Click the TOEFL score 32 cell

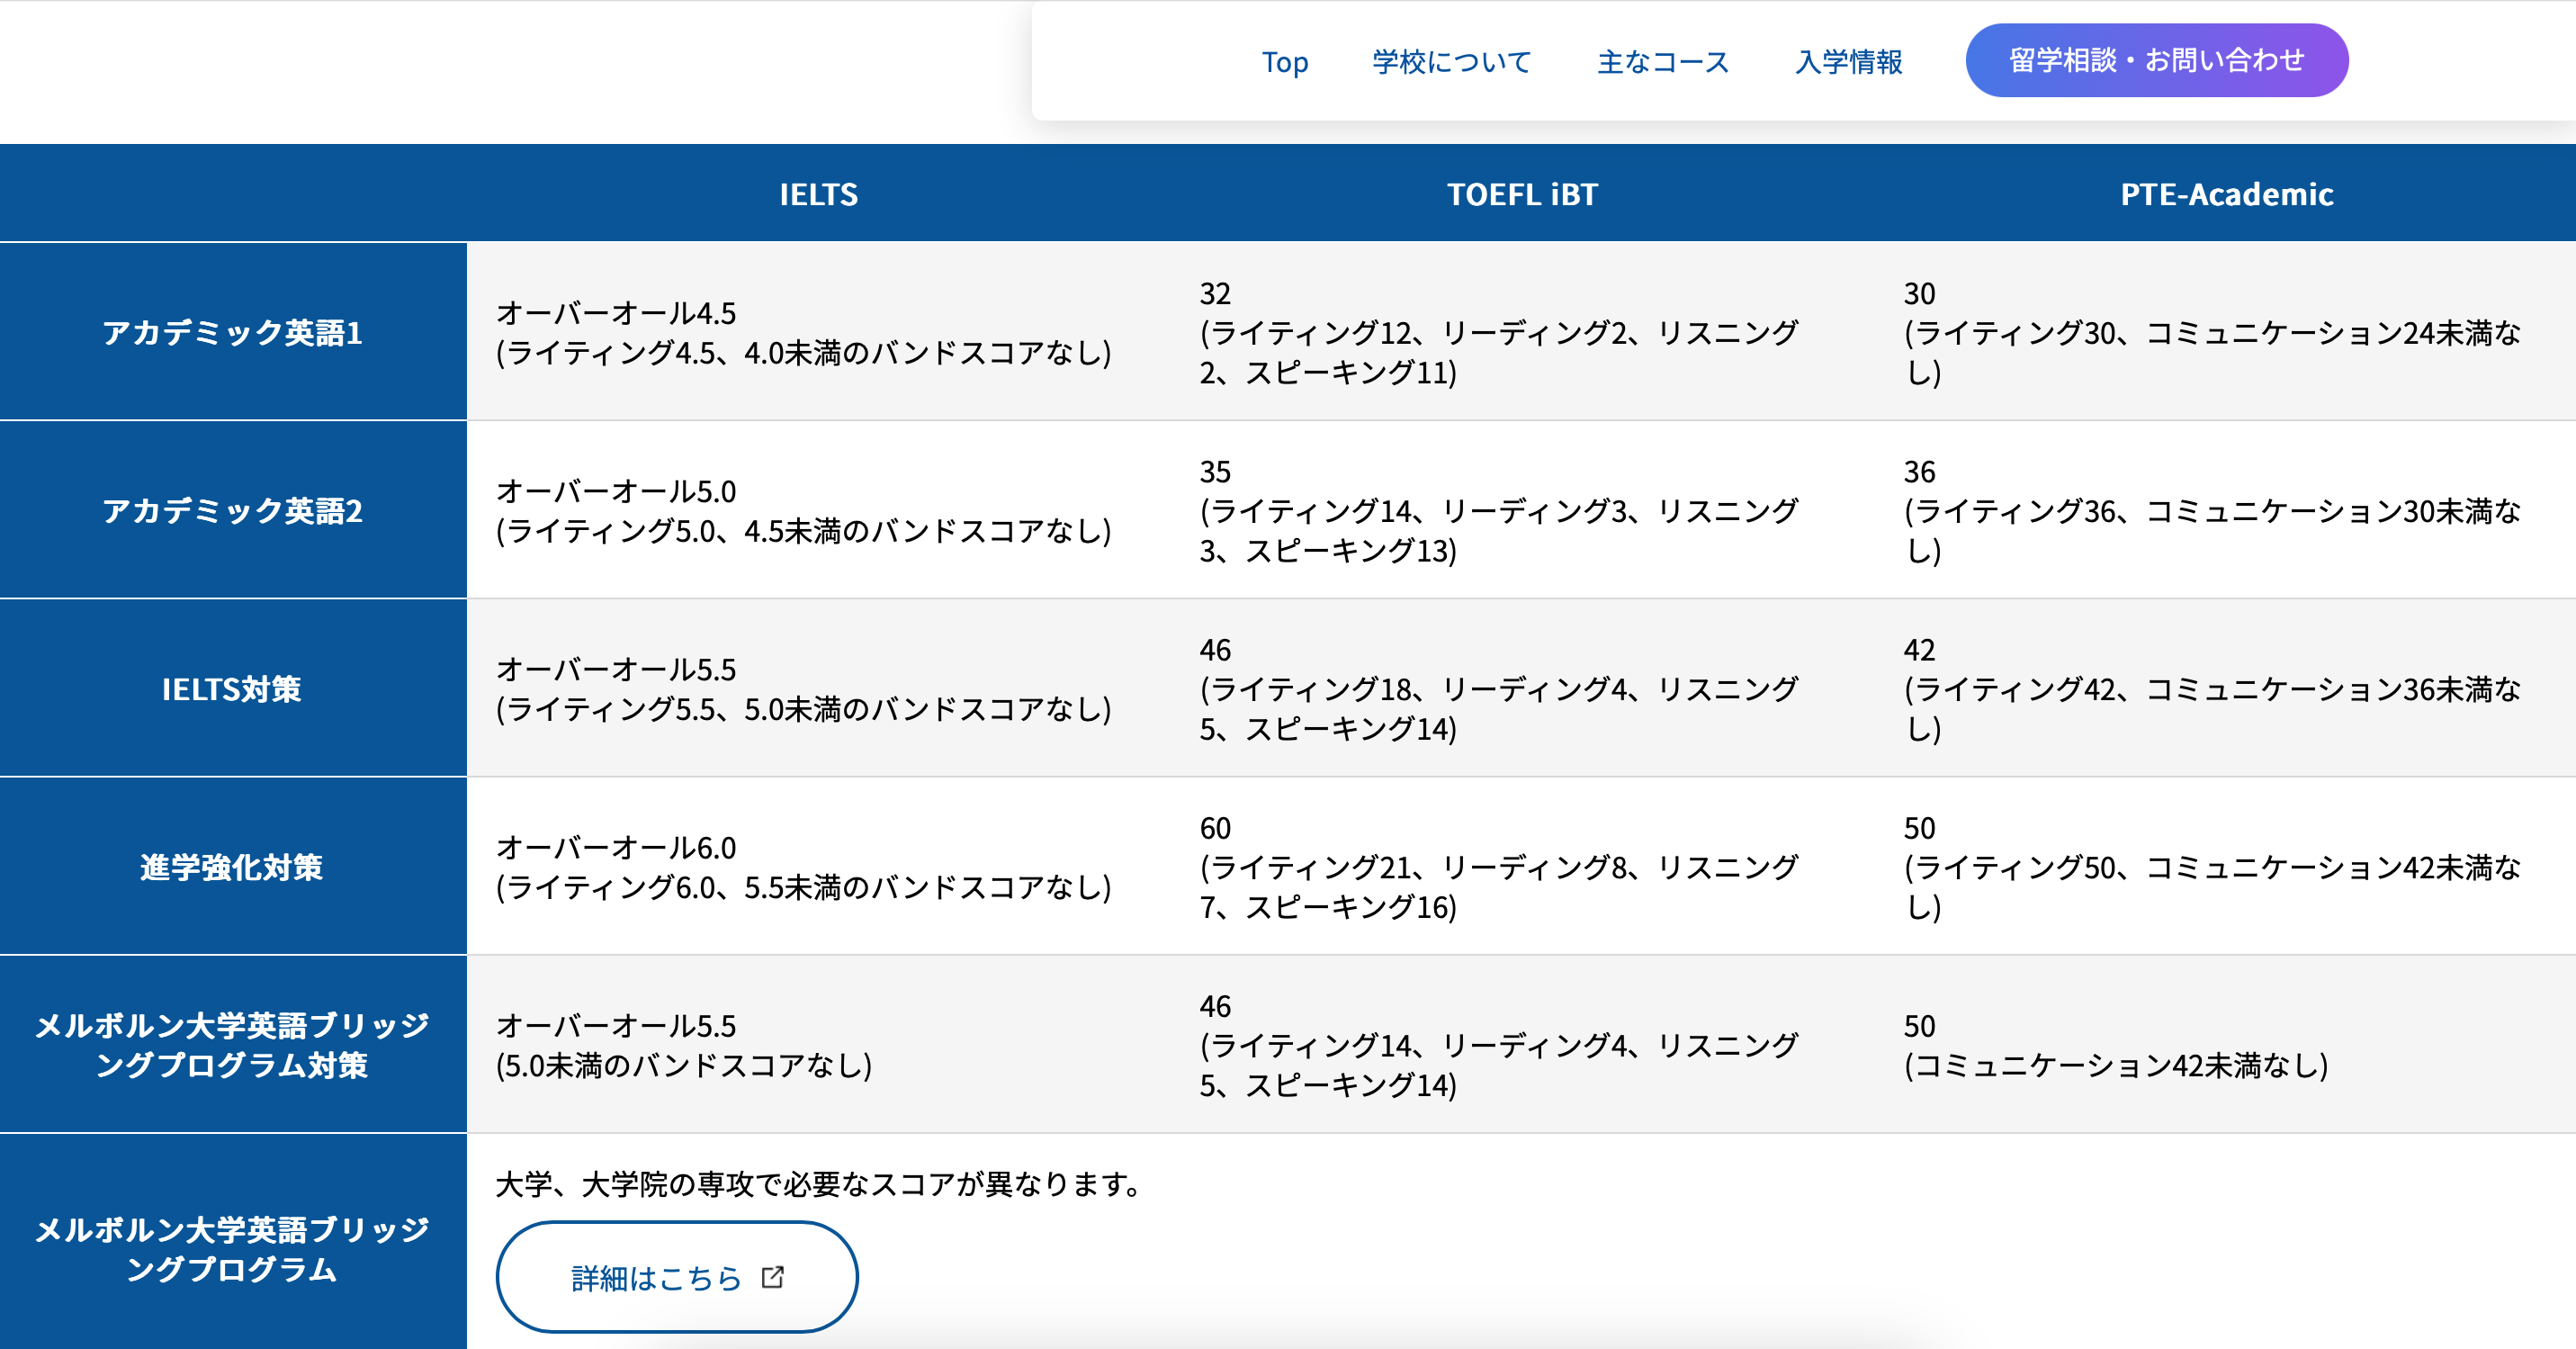coord(1522,332)
